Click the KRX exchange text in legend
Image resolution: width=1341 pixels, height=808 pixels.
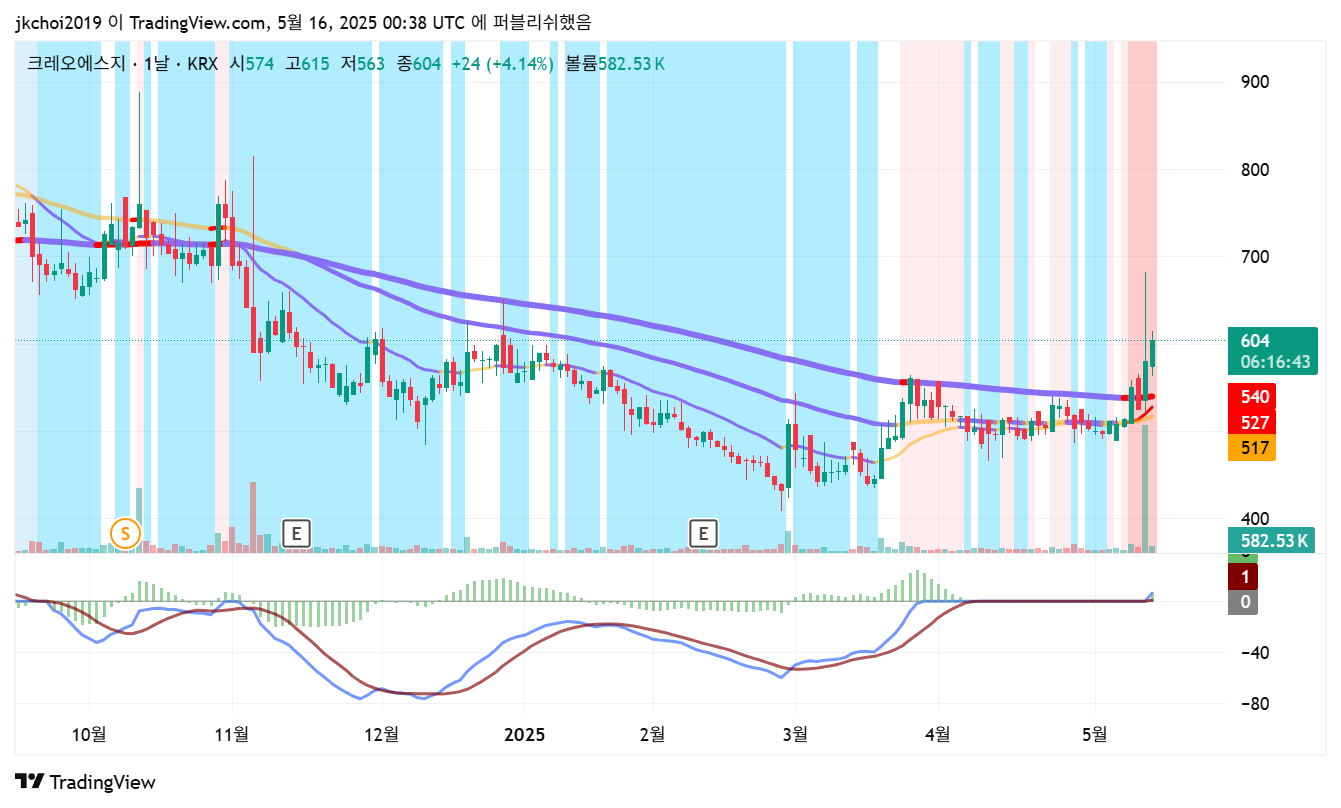(x=201, y=64)
